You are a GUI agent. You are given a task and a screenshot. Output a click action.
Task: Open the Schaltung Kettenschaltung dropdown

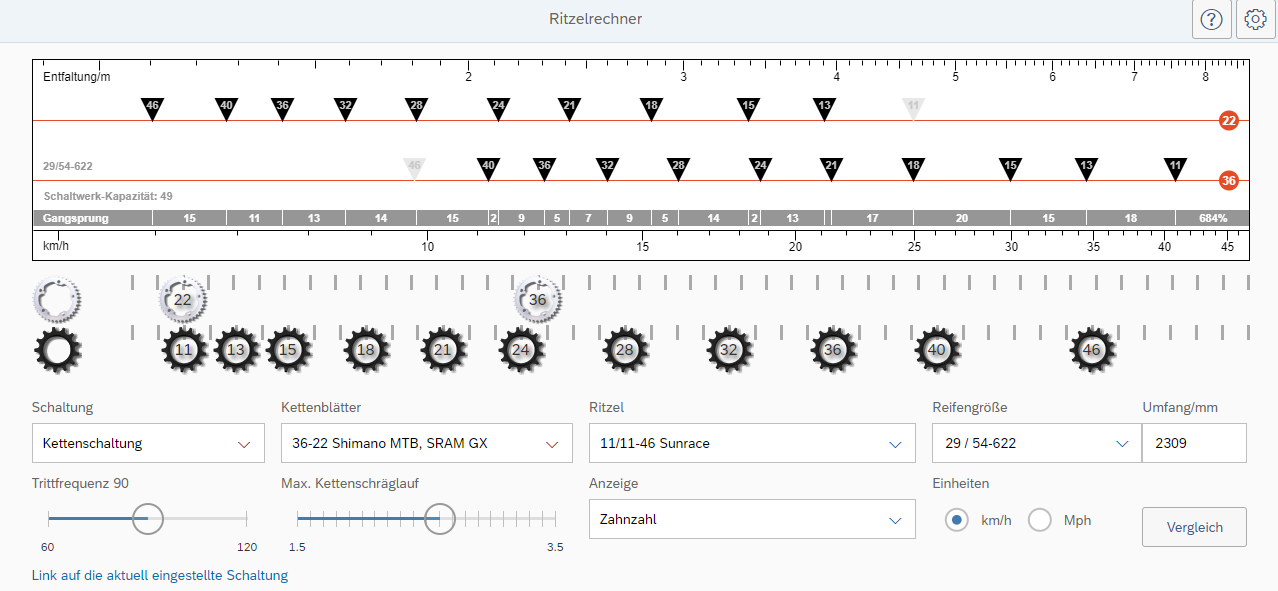point(148,443)
